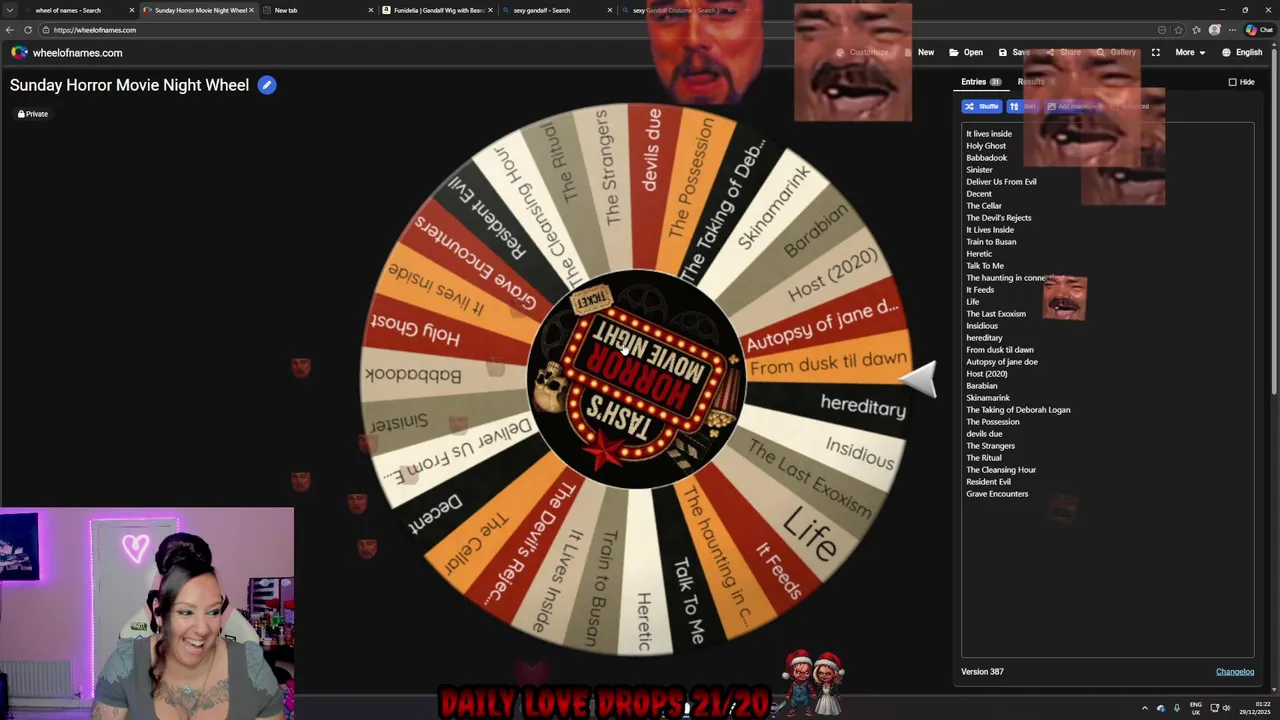Click the microphone tray icon
The width and height of the screenshot is (1280, 720).
tap(1176, 708)
